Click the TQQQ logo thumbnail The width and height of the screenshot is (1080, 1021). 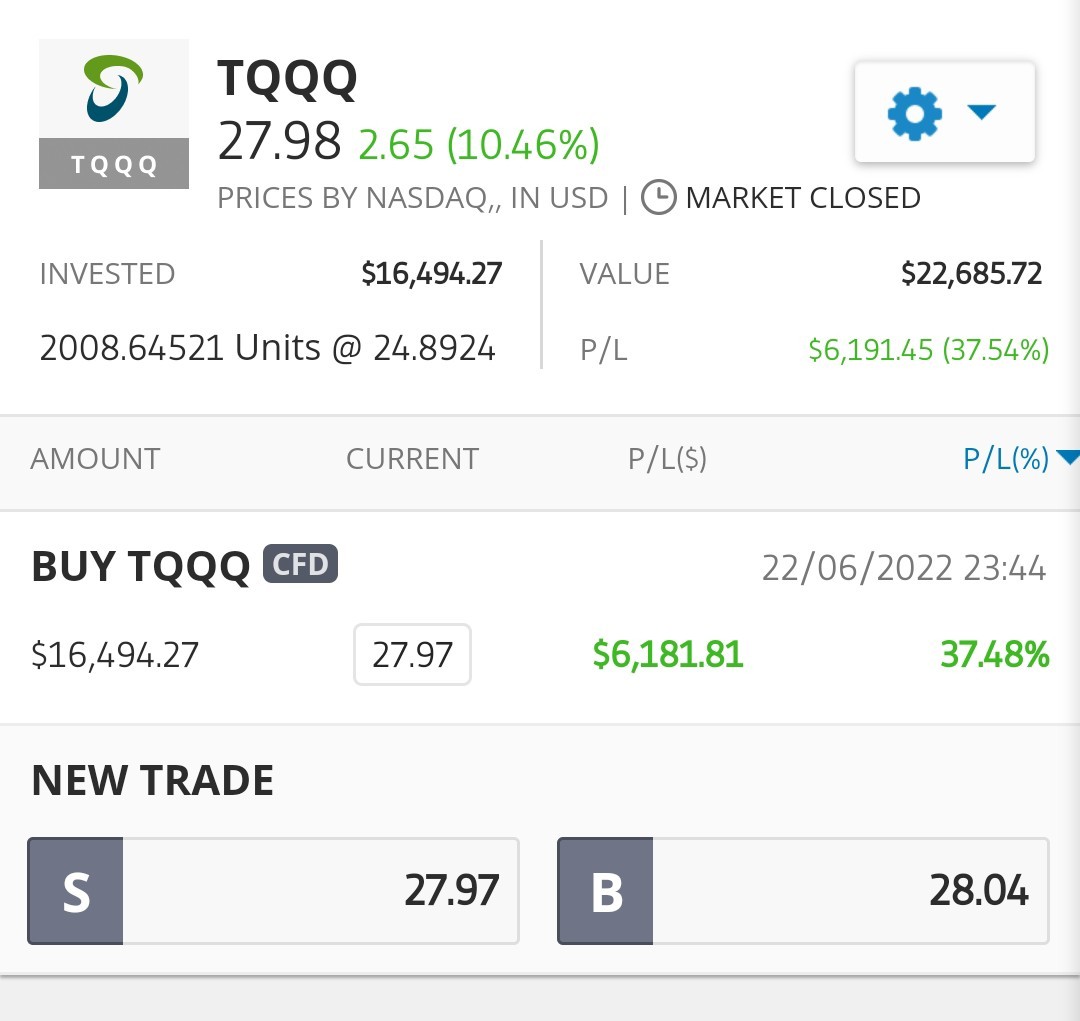(x=114, y=114)
